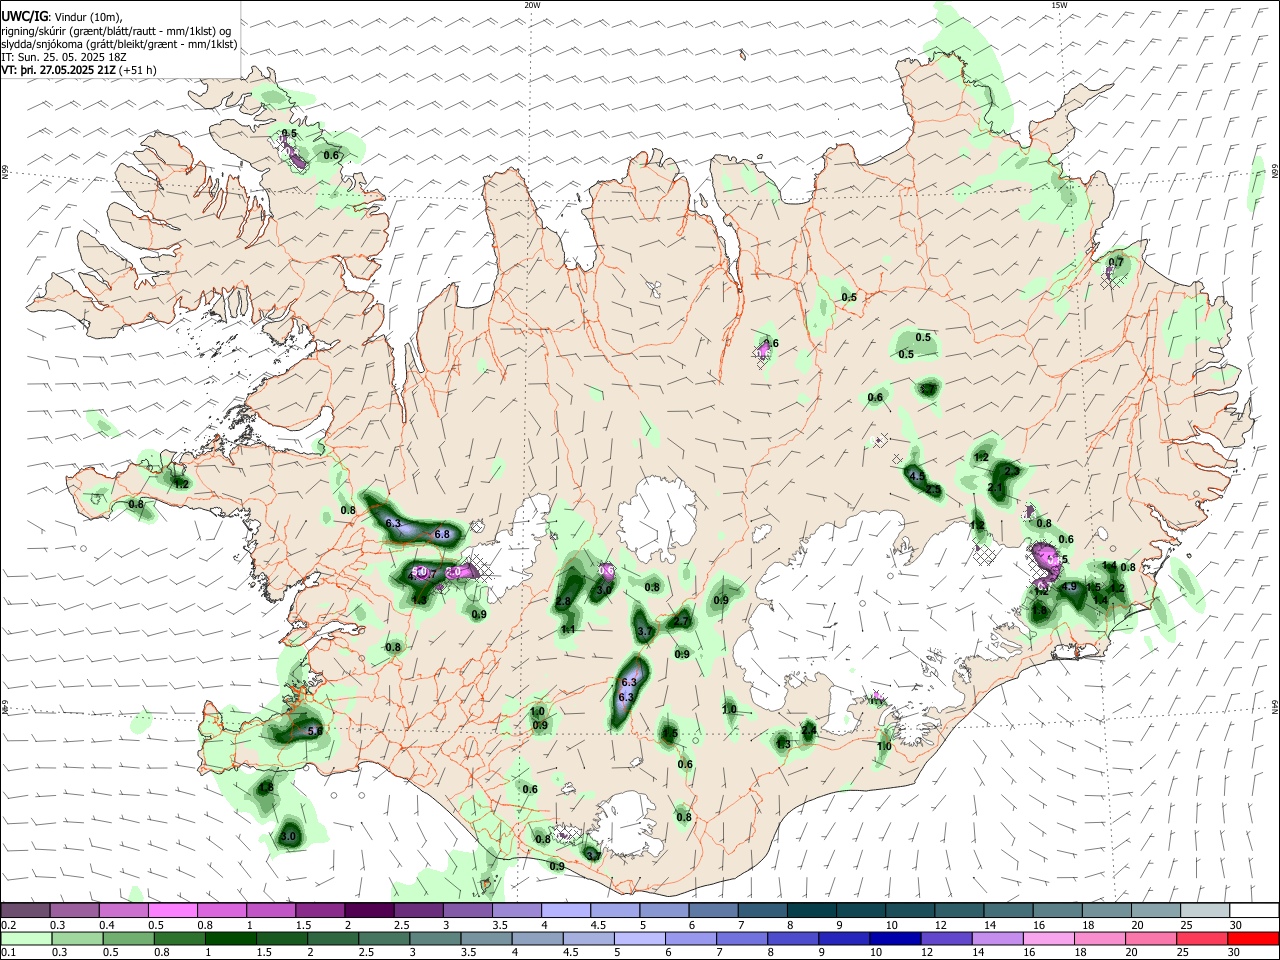Click the 2.4 precipitation value south of the glacier

click(809, 731)
